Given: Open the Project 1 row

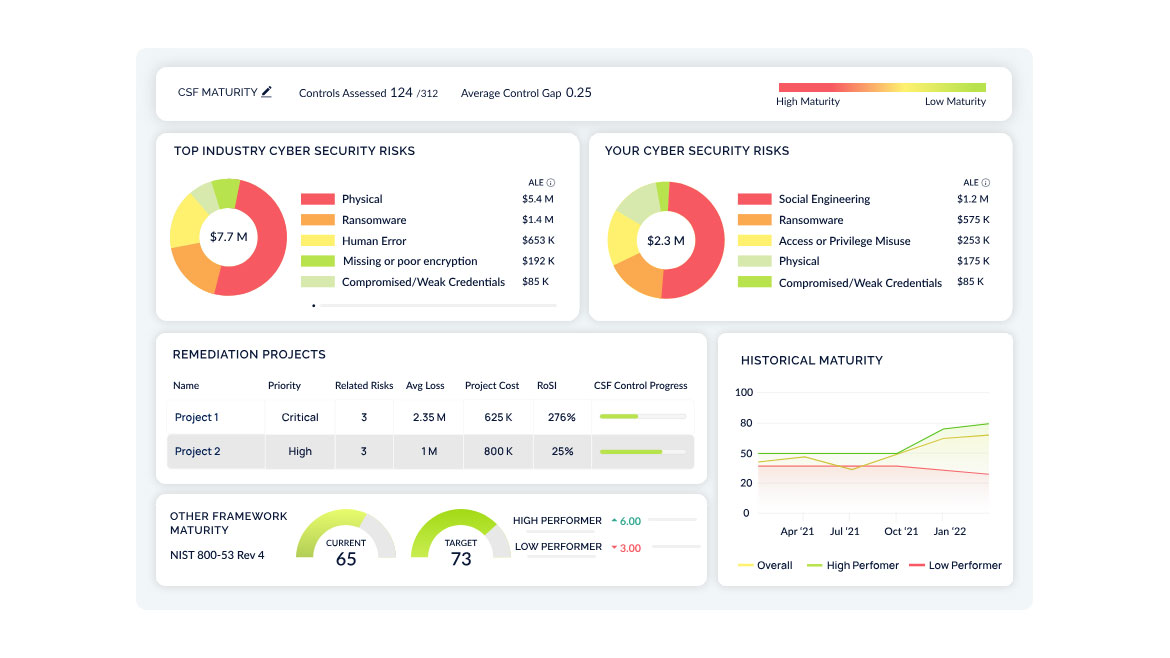Looking at the screenshot, I should pos(197,417).
